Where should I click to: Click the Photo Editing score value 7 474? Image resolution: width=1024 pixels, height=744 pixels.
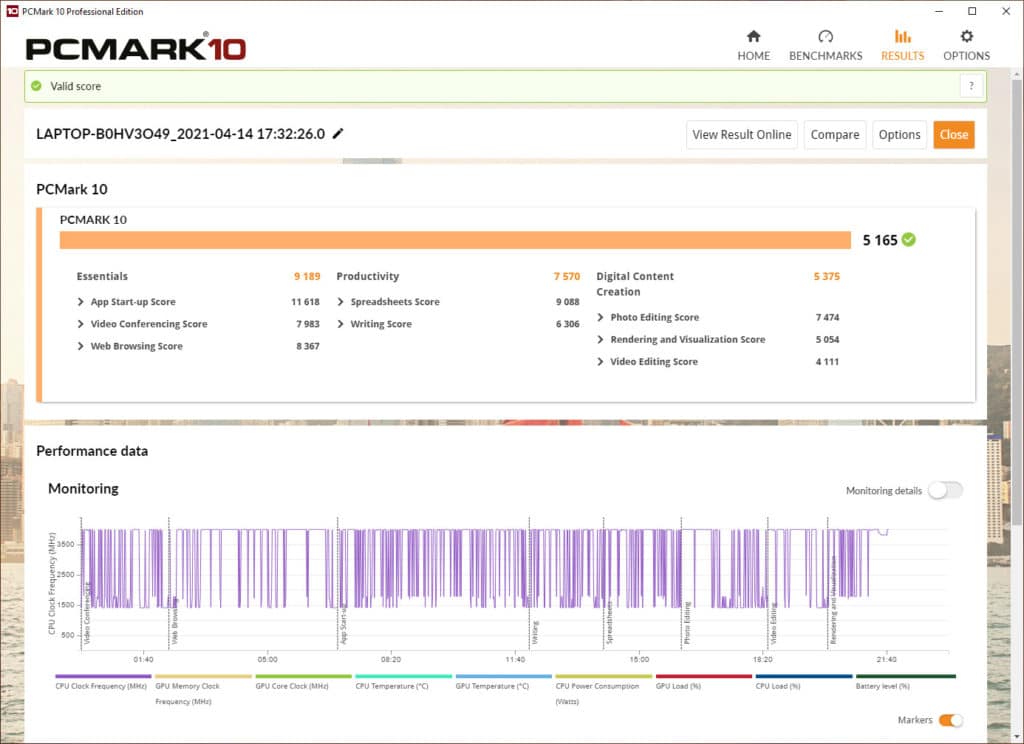point(827,317)
